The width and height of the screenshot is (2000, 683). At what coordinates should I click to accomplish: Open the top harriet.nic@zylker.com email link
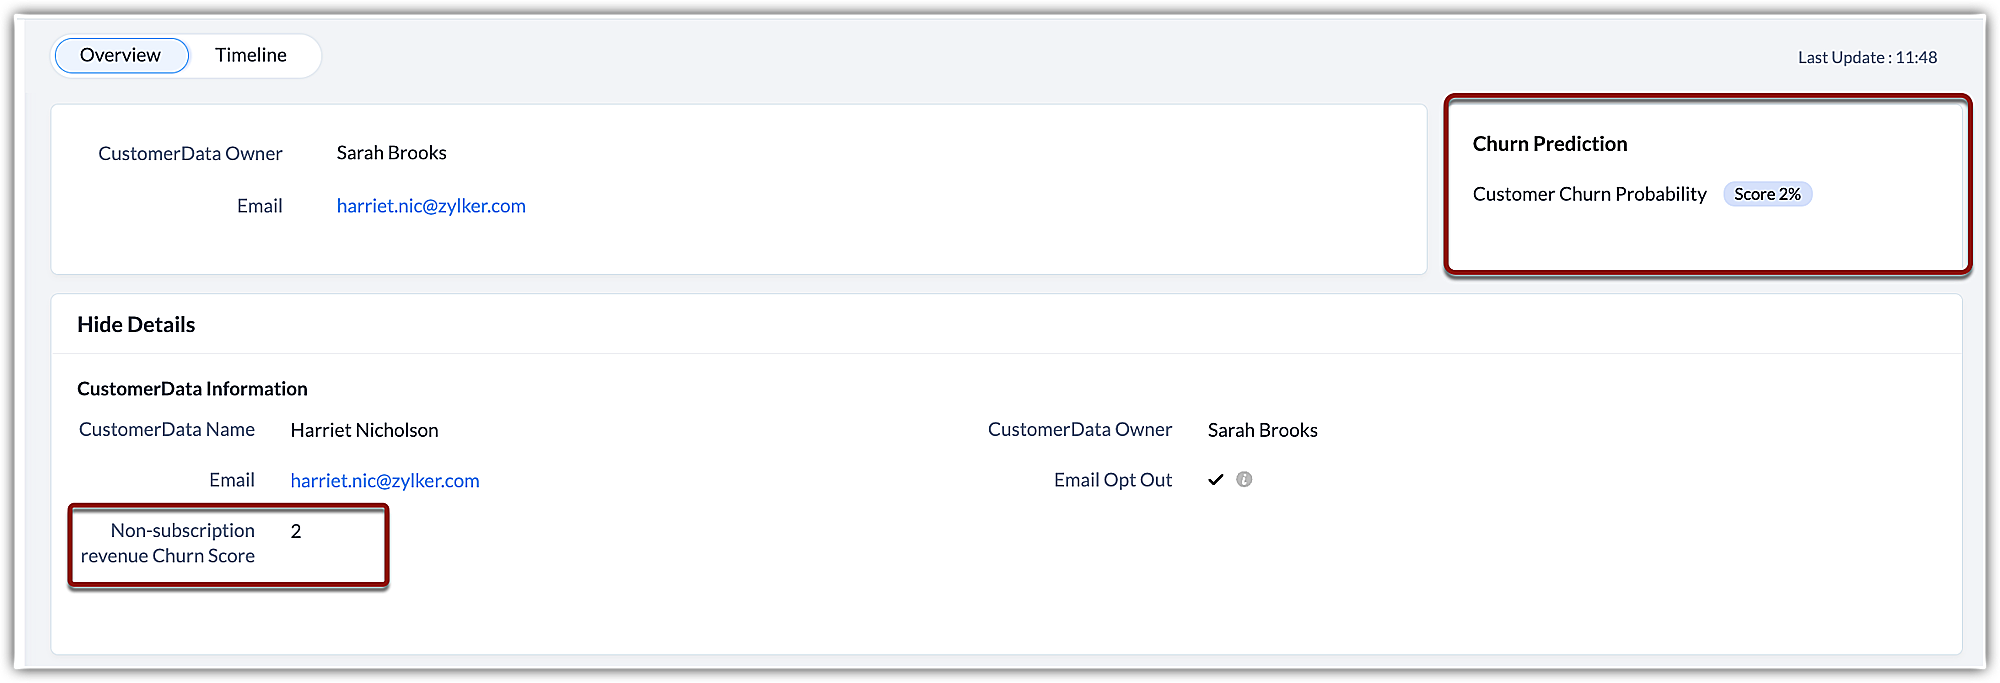tap(431, 206)
